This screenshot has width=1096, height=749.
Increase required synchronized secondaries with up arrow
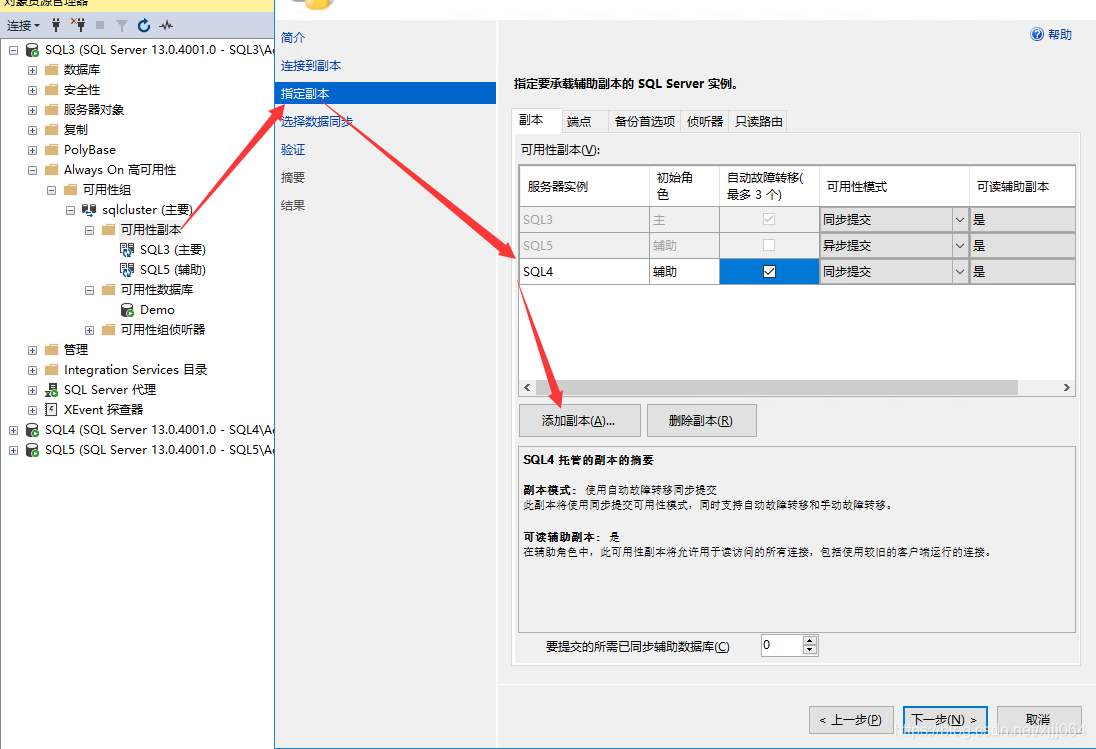809,641
